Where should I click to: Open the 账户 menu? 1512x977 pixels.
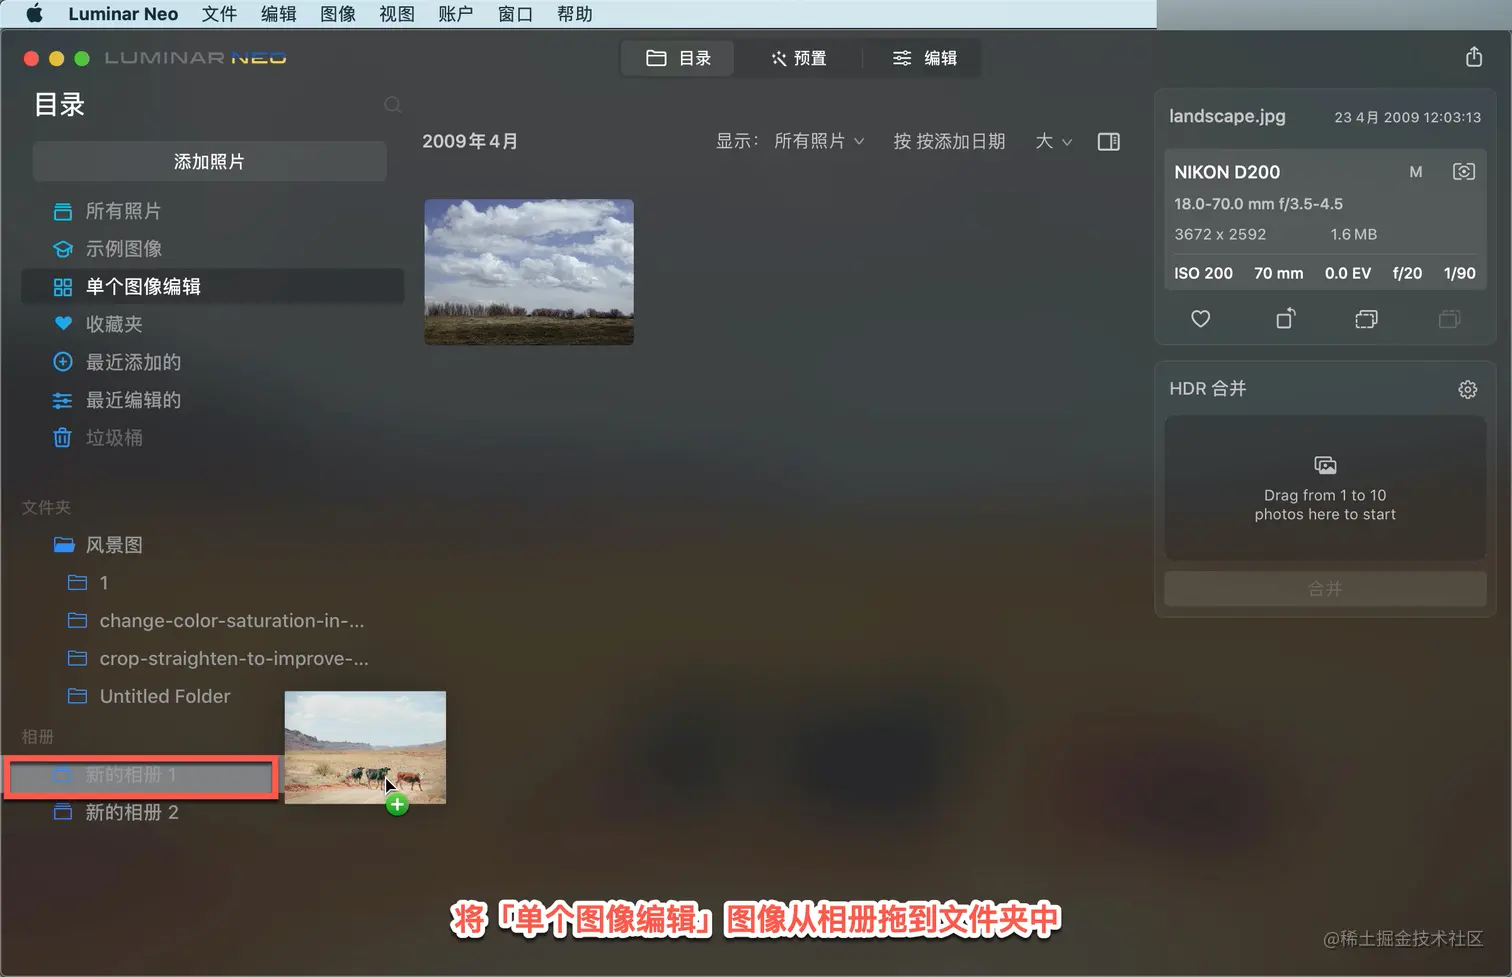click(456, 14)
